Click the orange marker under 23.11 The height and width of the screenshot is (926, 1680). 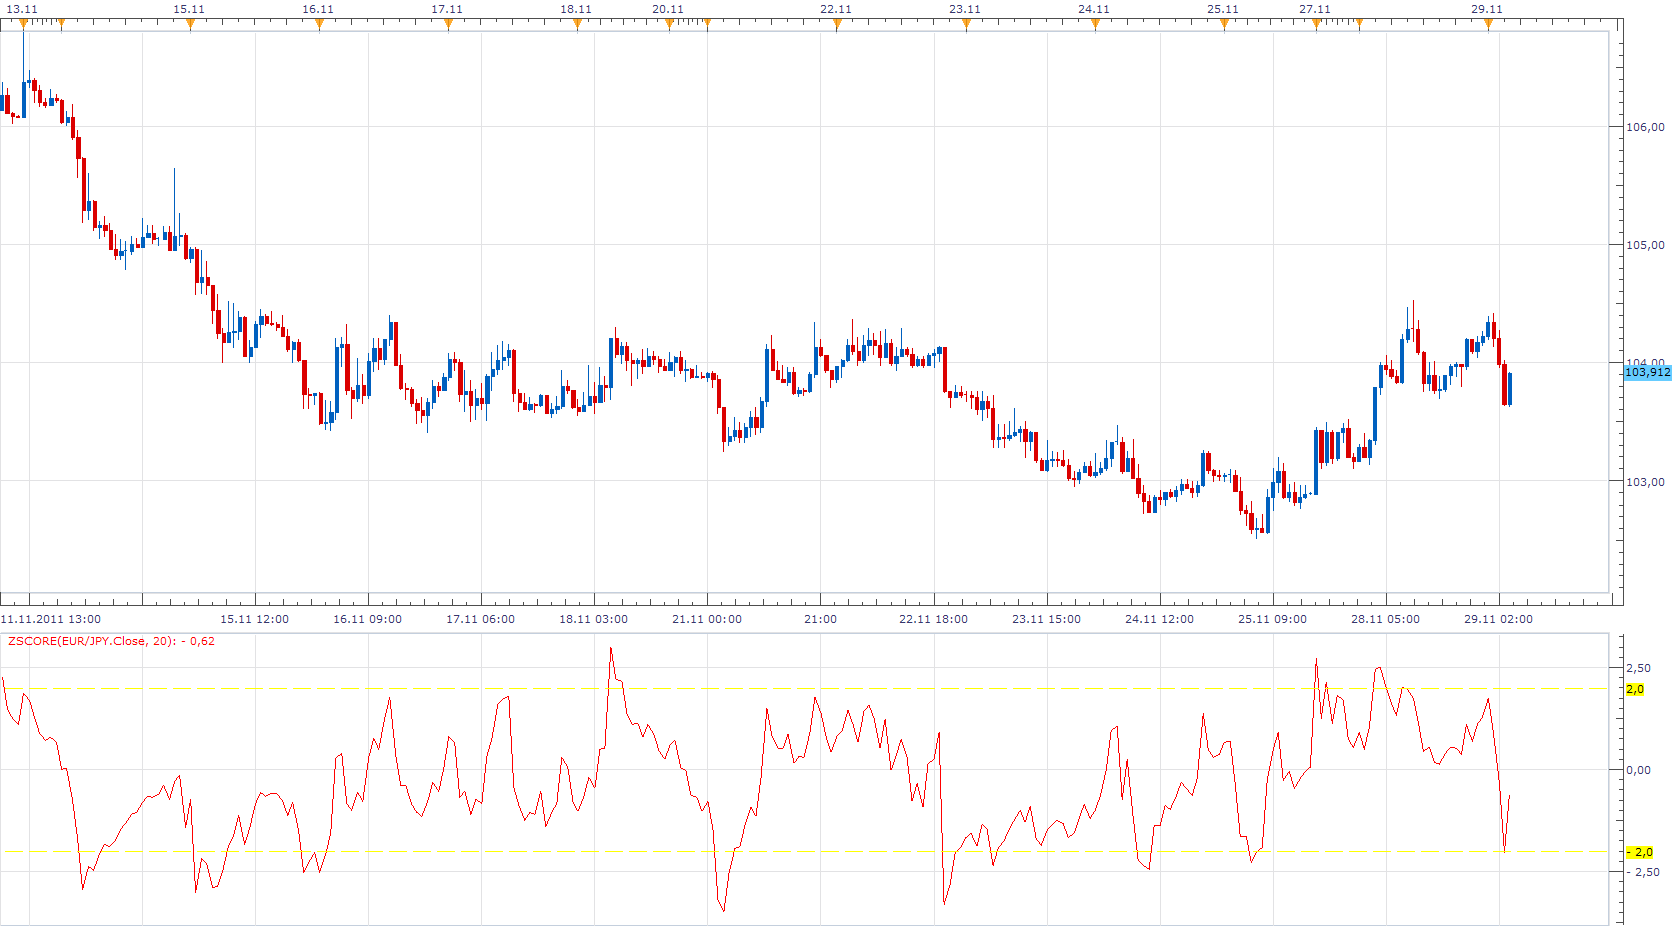click(x=966, y=24)
